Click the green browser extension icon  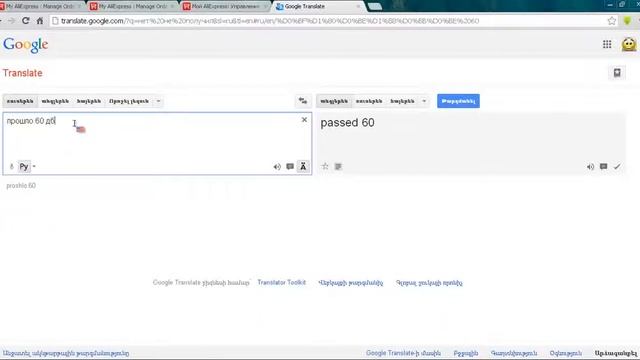627,21
